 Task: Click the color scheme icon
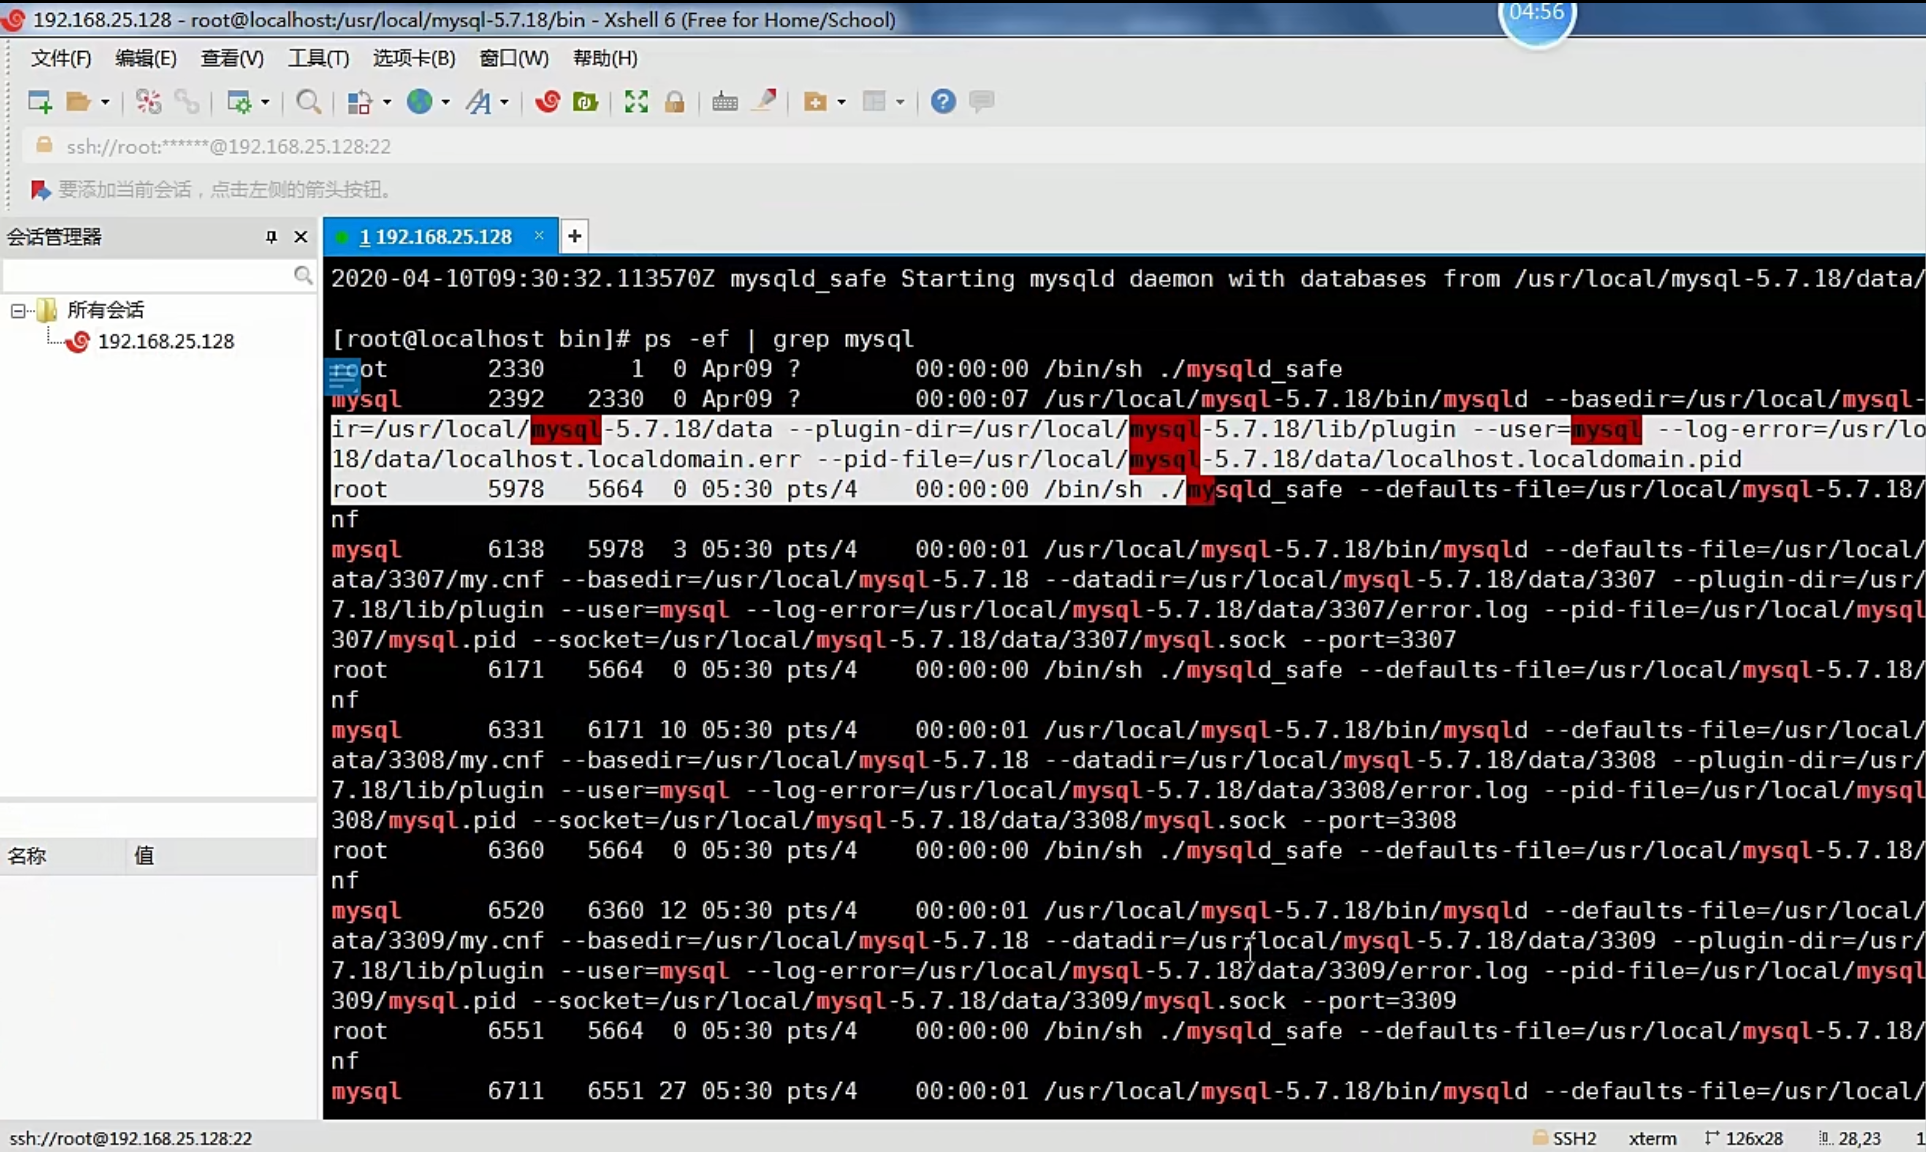(x=359, y=101)
